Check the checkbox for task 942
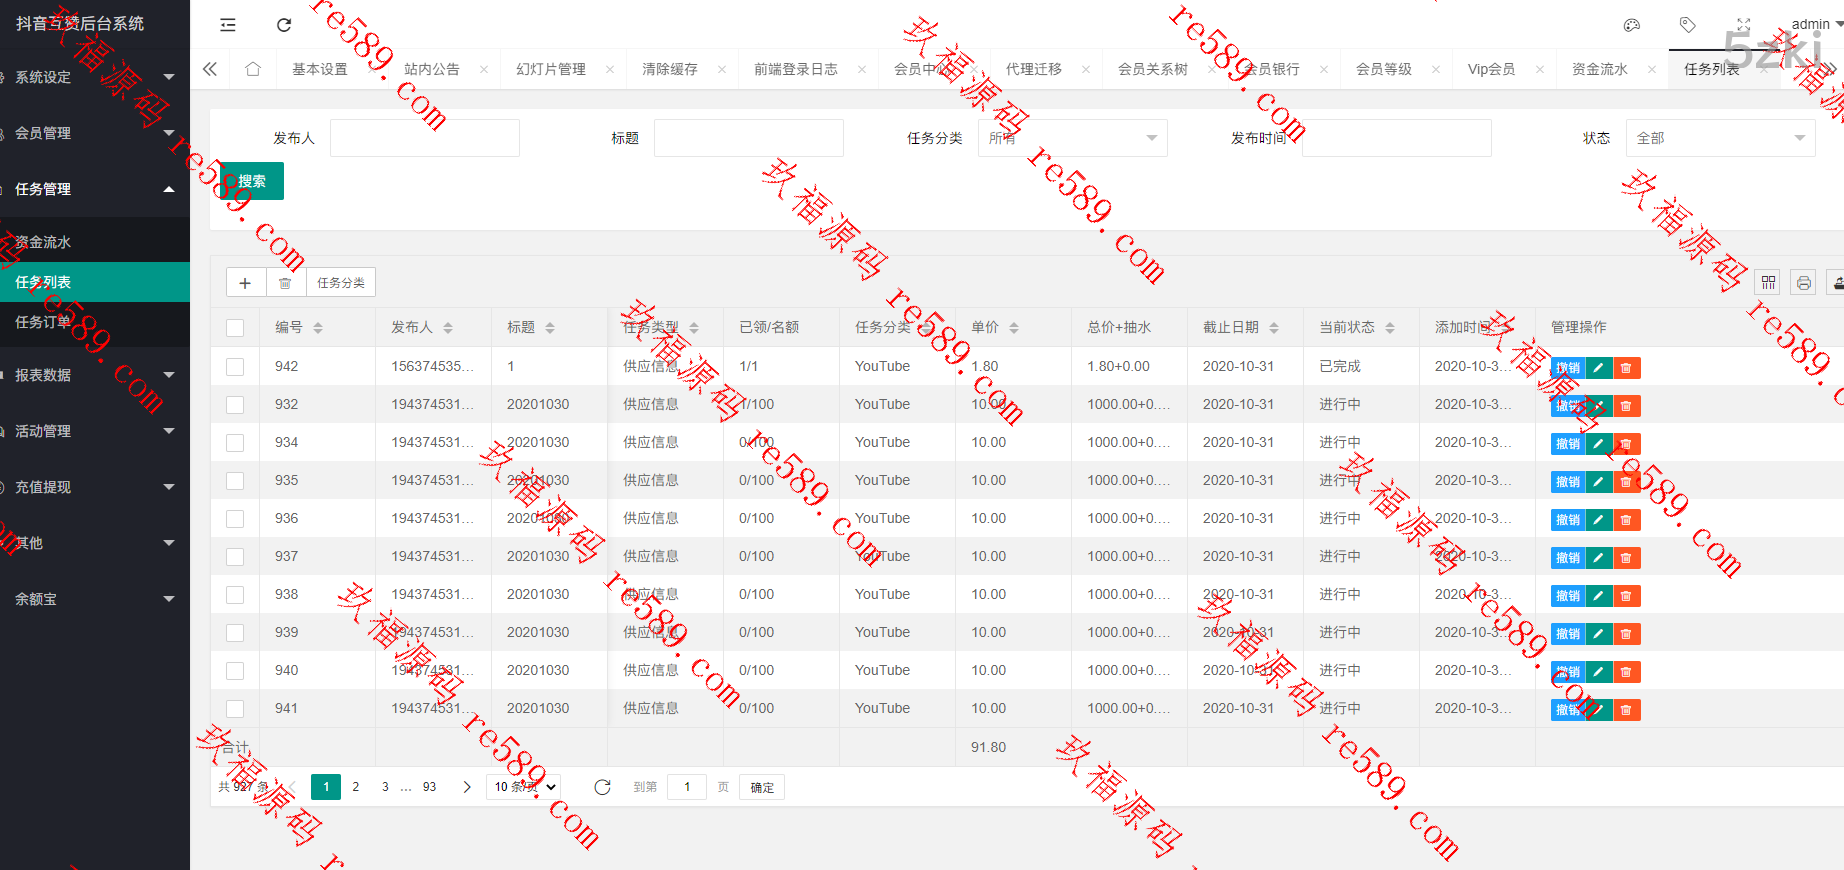Screen dimensions: 1844x870 tap(235, 367)
